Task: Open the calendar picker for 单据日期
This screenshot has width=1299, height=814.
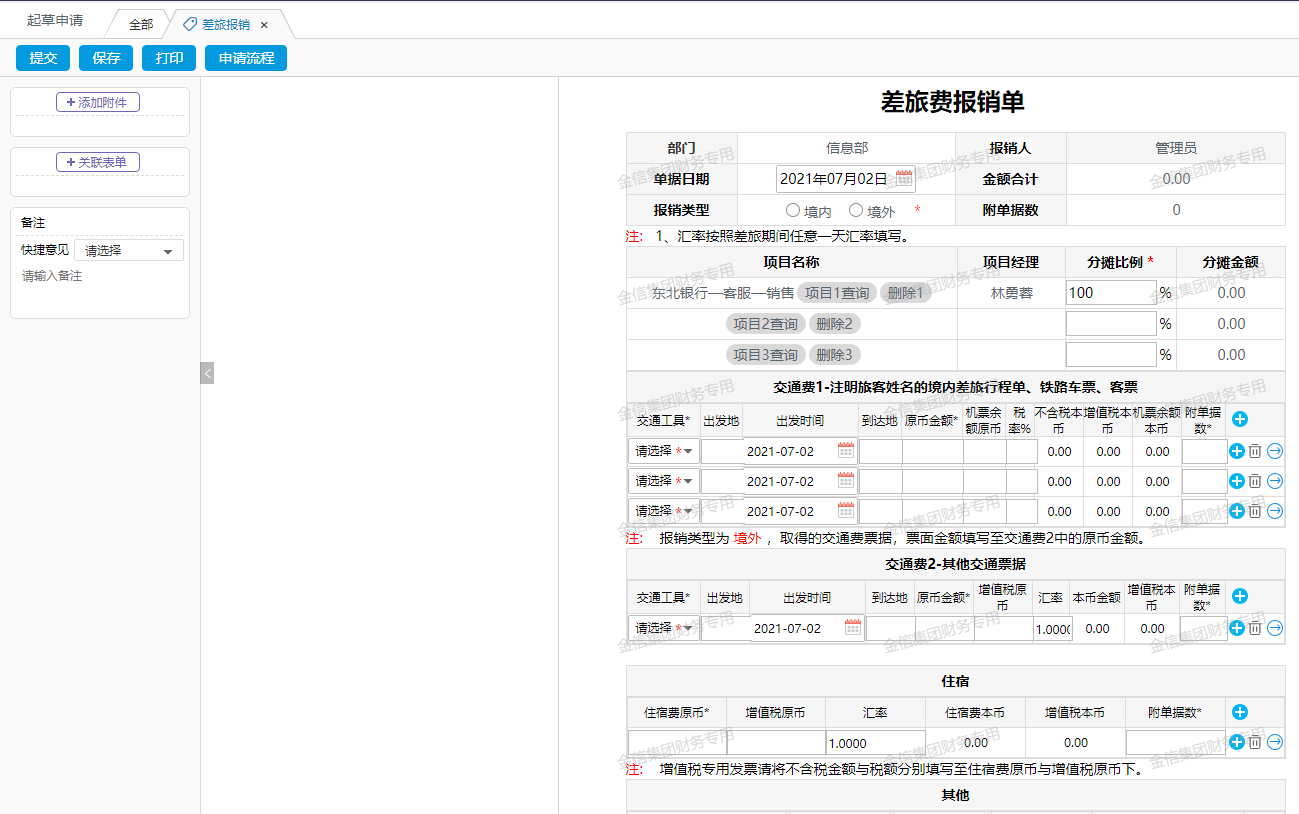Action: [x=903, y=178]
